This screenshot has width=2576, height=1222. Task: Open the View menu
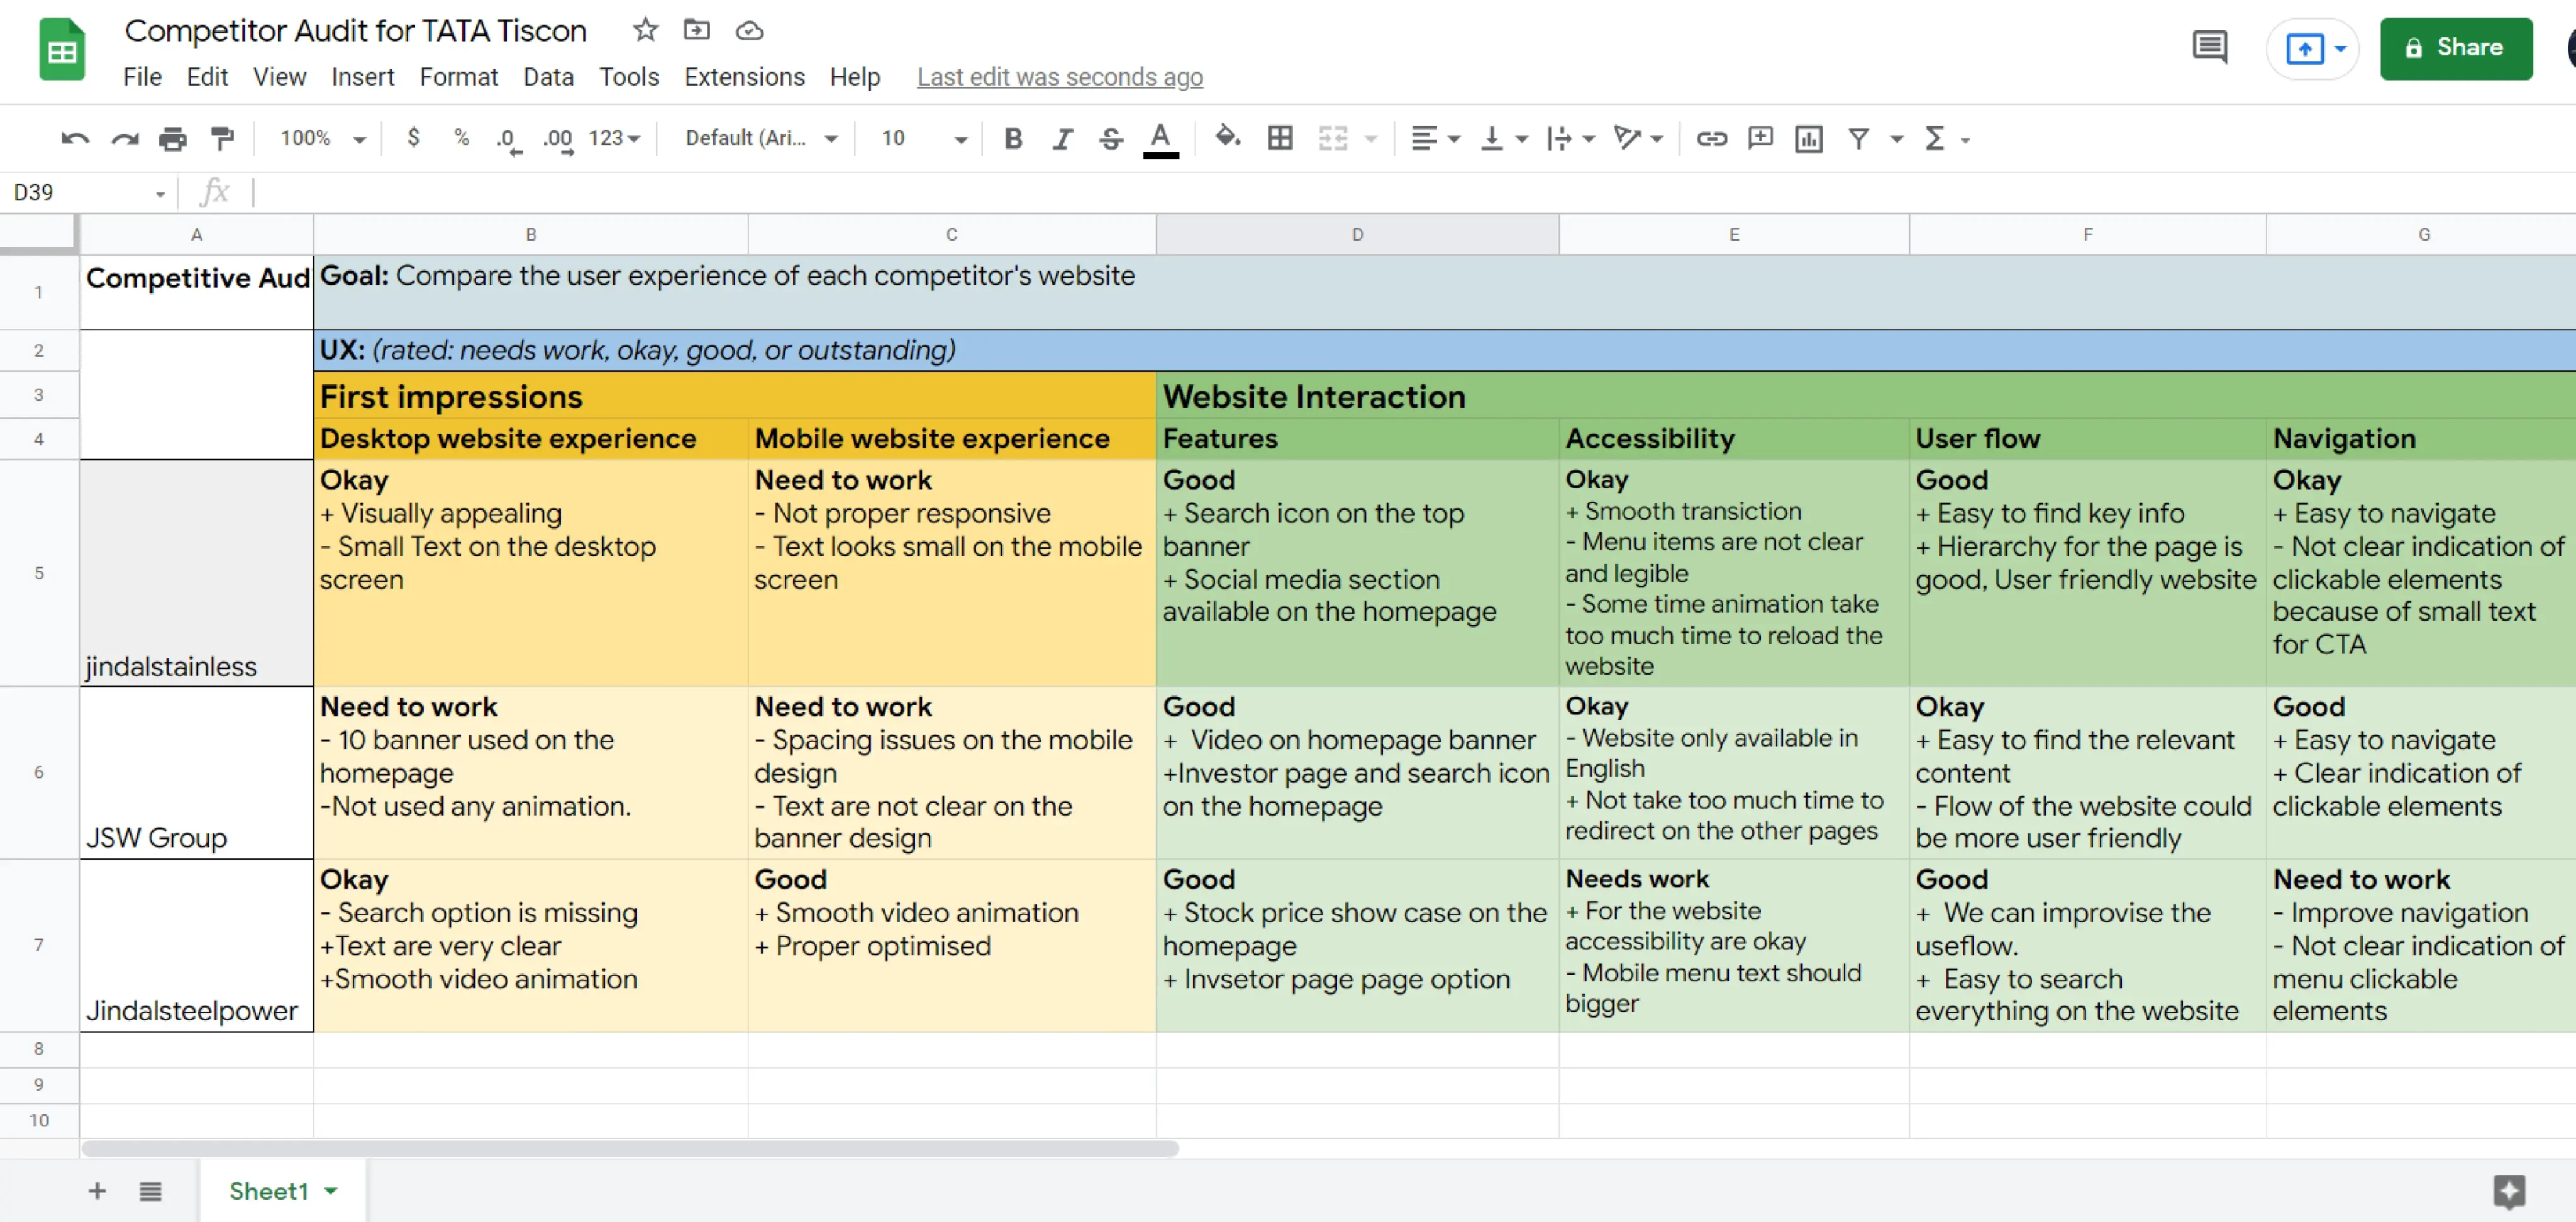click(x=279, y=77)
